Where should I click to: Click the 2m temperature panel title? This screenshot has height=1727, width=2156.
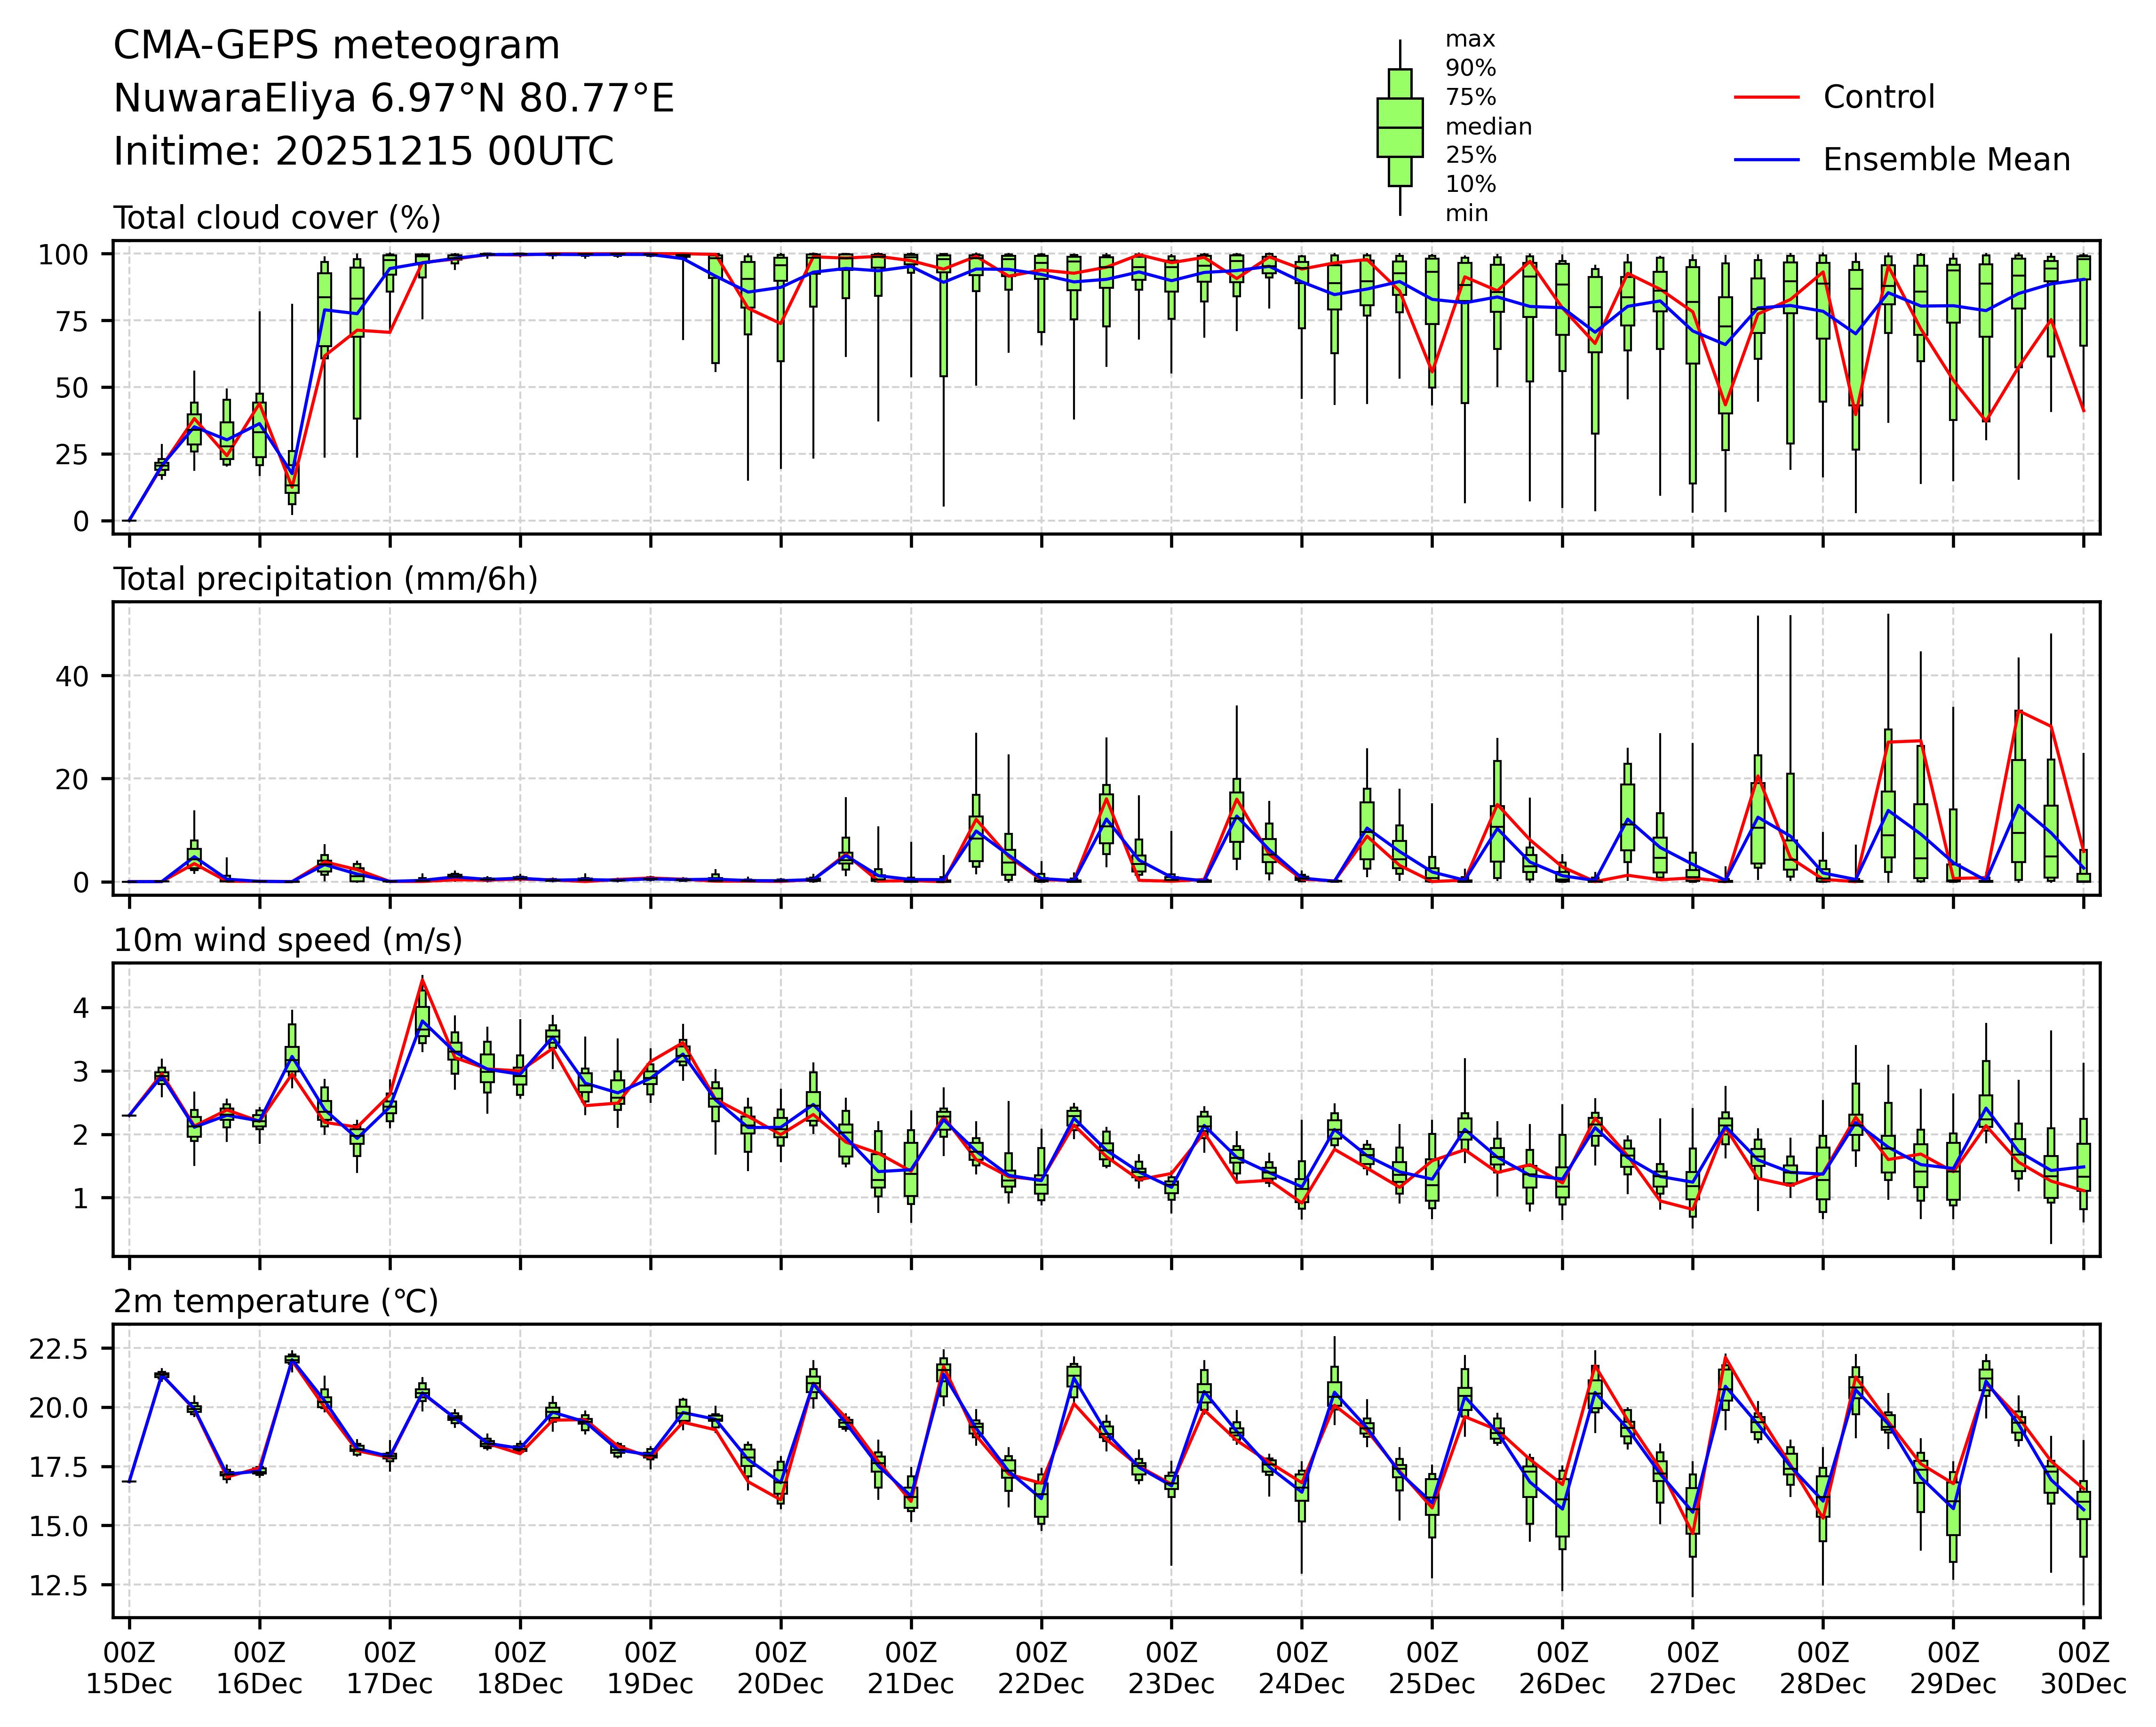coord(275,1301)
